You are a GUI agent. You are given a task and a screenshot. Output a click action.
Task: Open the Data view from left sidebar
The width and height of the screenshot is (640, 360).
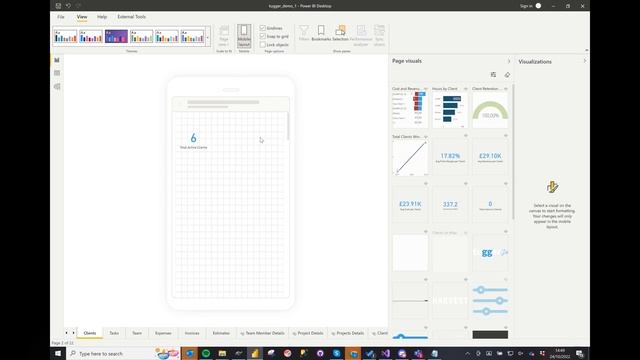[x=57, y=73]
